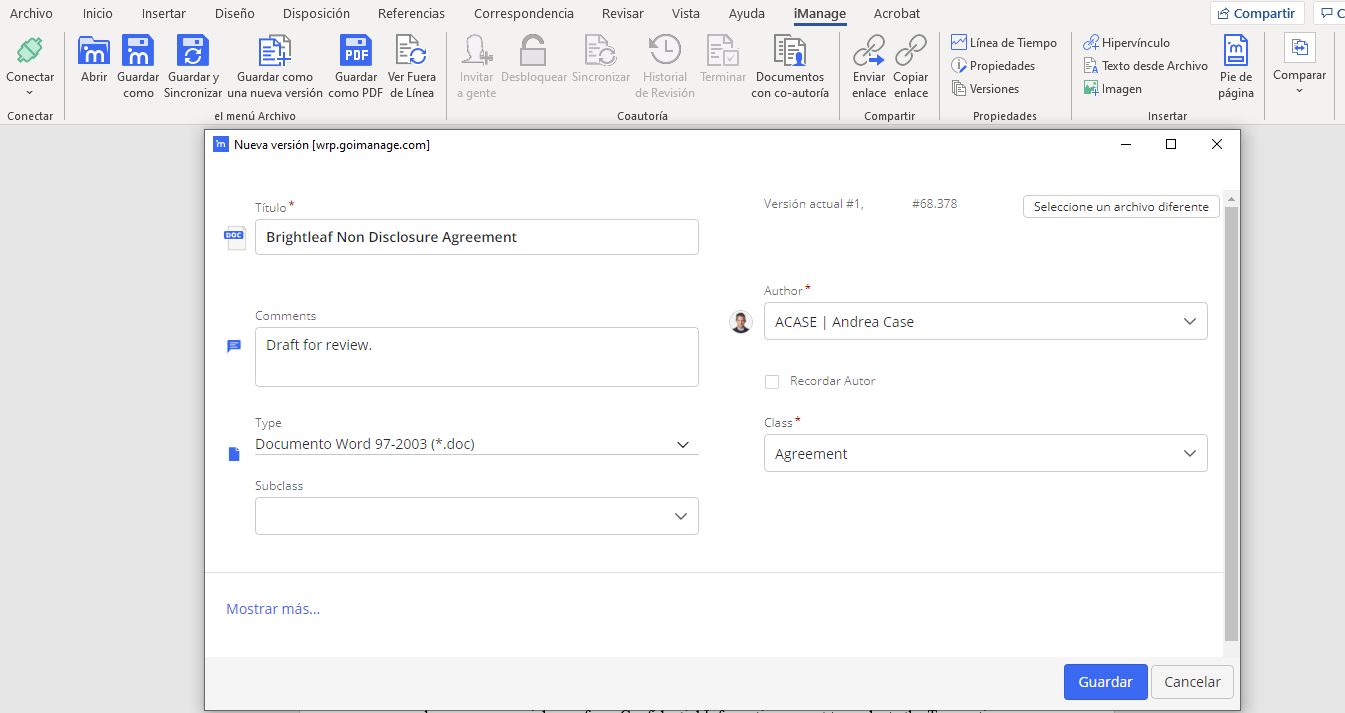Screen dimensions: 1345x713
Task: Switch to the Revisar ribbon tab
Action: coord(622,14)
